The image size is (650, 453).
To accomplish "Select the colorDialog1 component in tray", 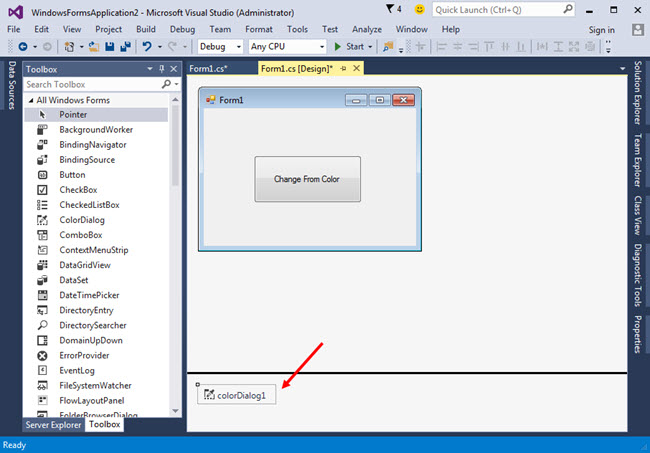I will (236, 395).
